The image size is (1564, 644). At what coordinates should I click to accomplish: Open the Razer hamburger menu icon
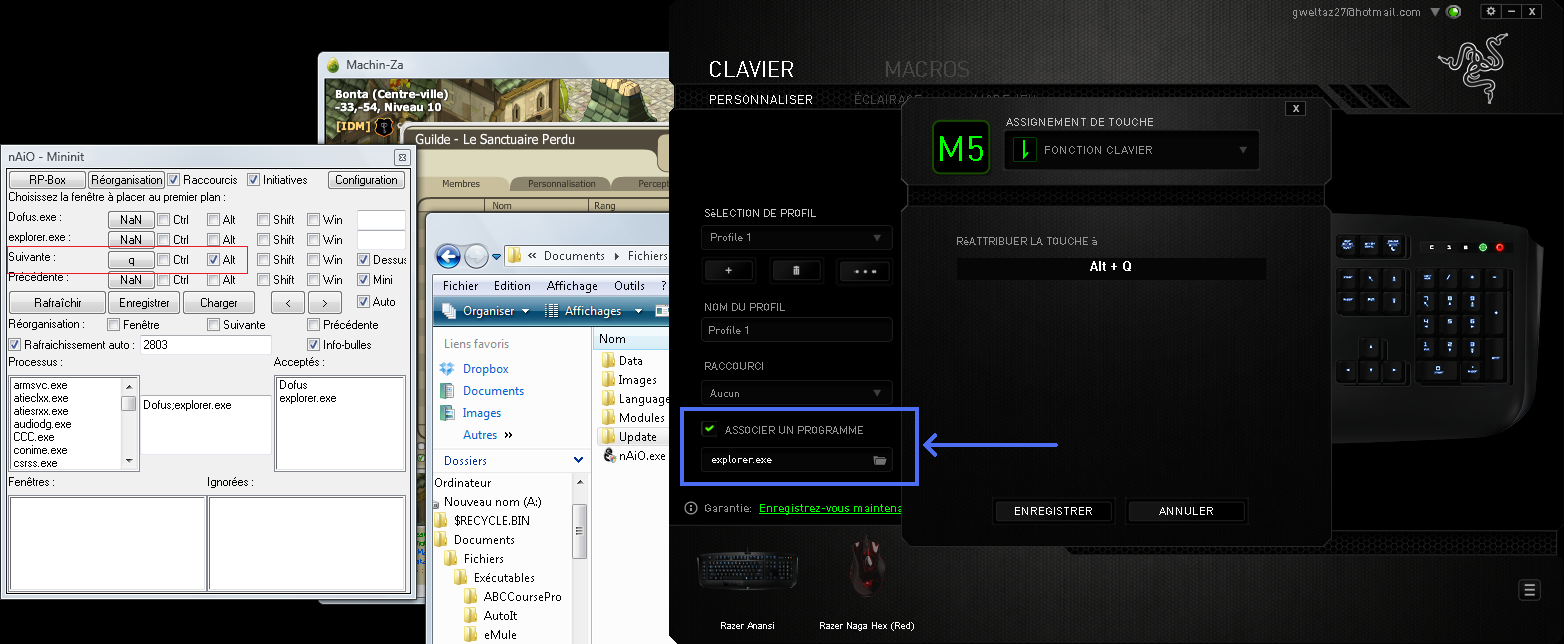tap(1529, 590)
